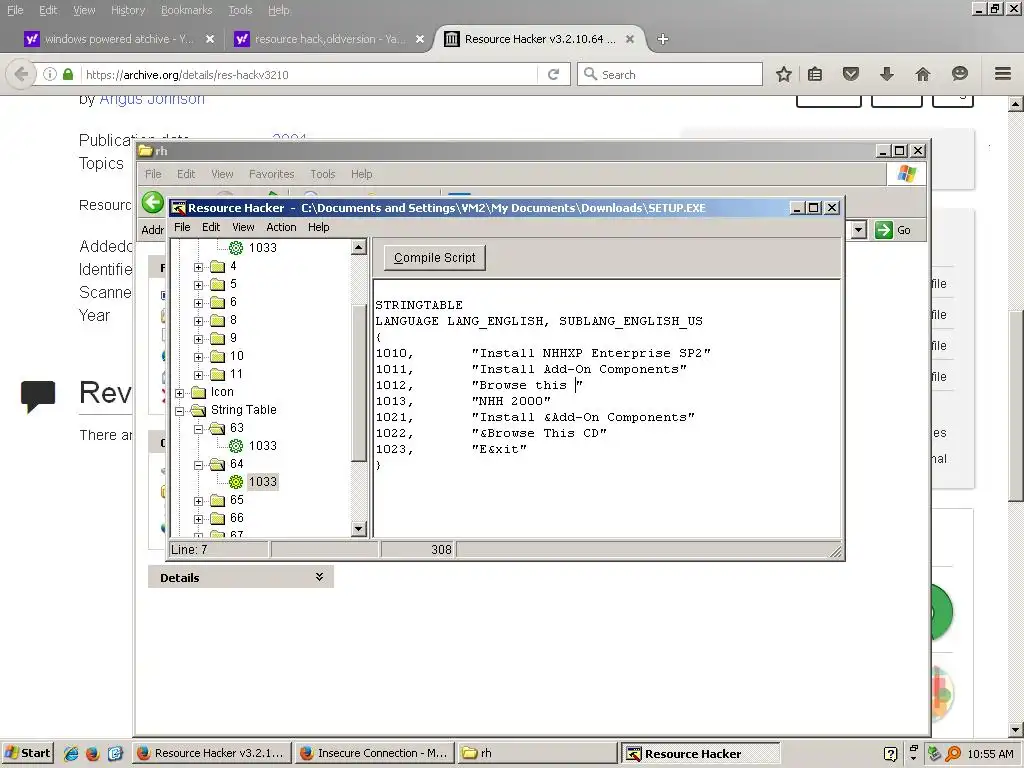The height and width of the screenshot is (768, 1024).
Task: Open rh folder taskbar button
Action: [537, 754]
